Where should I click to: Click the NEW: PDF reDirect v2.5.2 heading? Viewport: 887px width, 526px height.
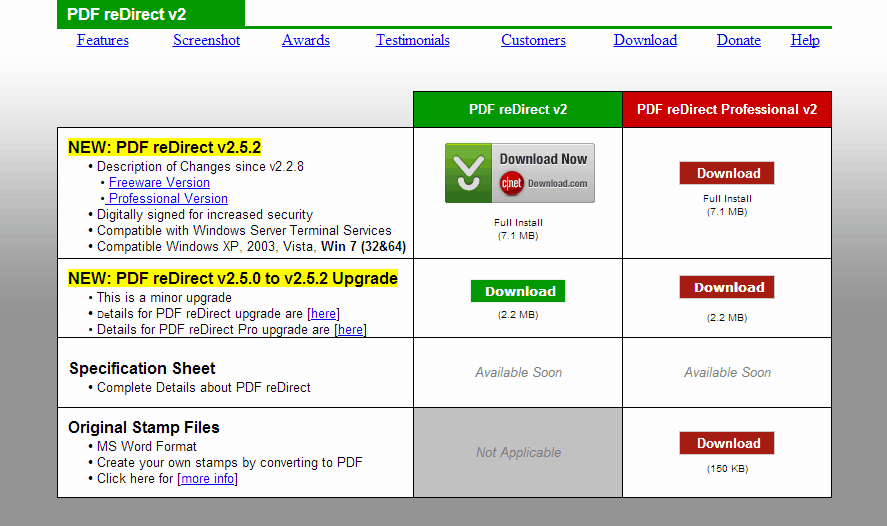point(165,148)
